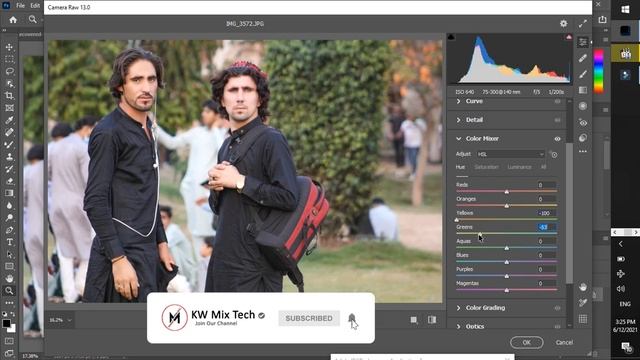Toggle the grid overlay icon
Image resolution: width=640 pixels, height=360 pixels.
[583, 319]
